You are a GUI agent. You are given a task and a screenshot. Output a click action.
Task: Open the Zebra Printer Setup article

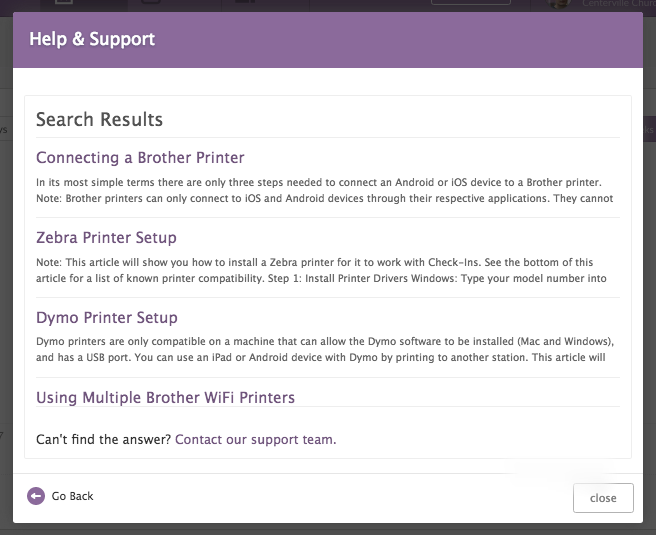pyautogui.click(x=106, y=238)
